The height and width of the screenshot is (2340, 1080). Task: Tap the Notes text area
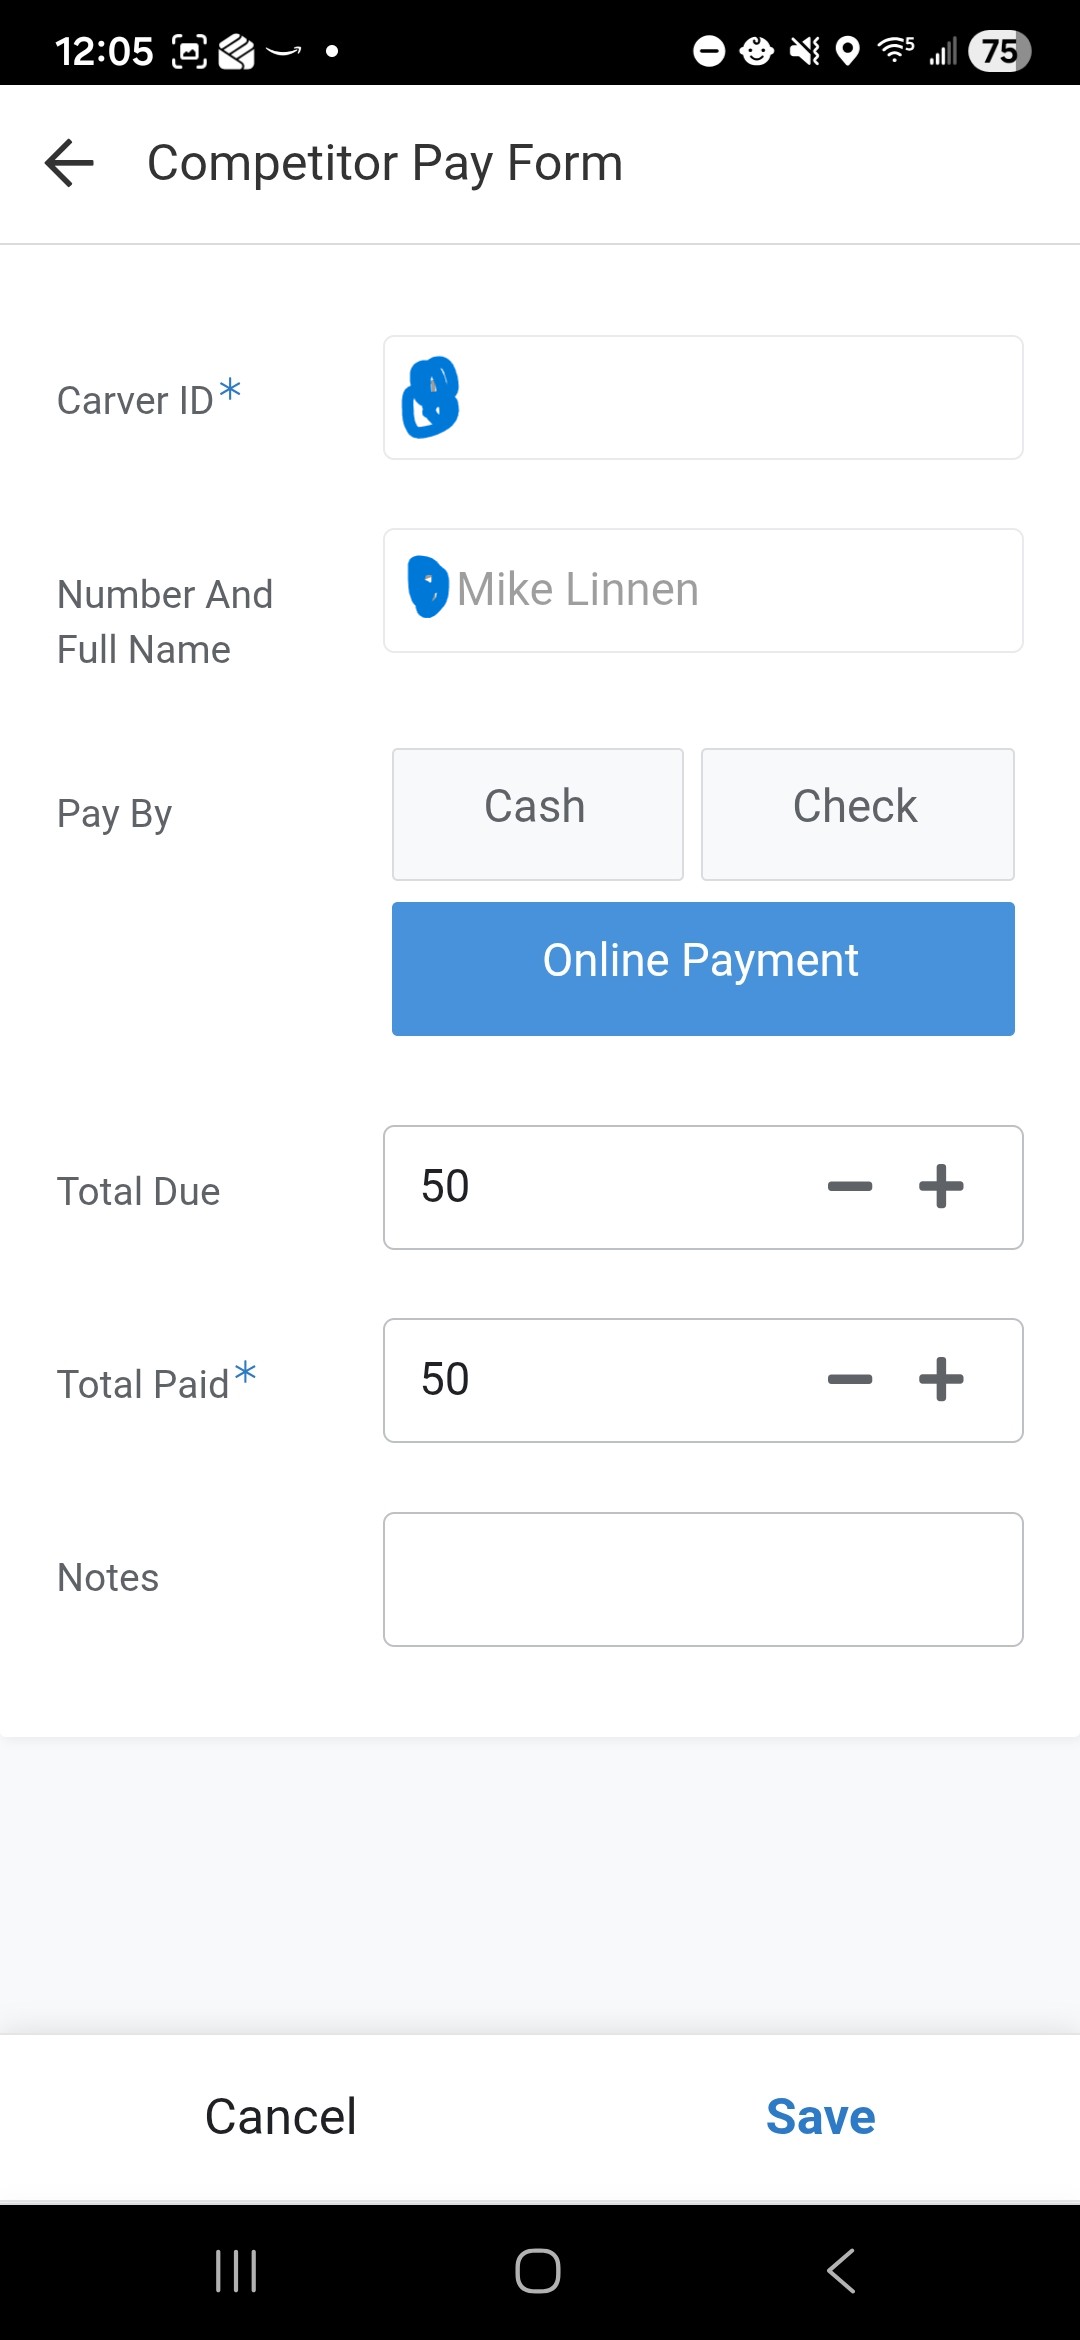pos(702,1578)
